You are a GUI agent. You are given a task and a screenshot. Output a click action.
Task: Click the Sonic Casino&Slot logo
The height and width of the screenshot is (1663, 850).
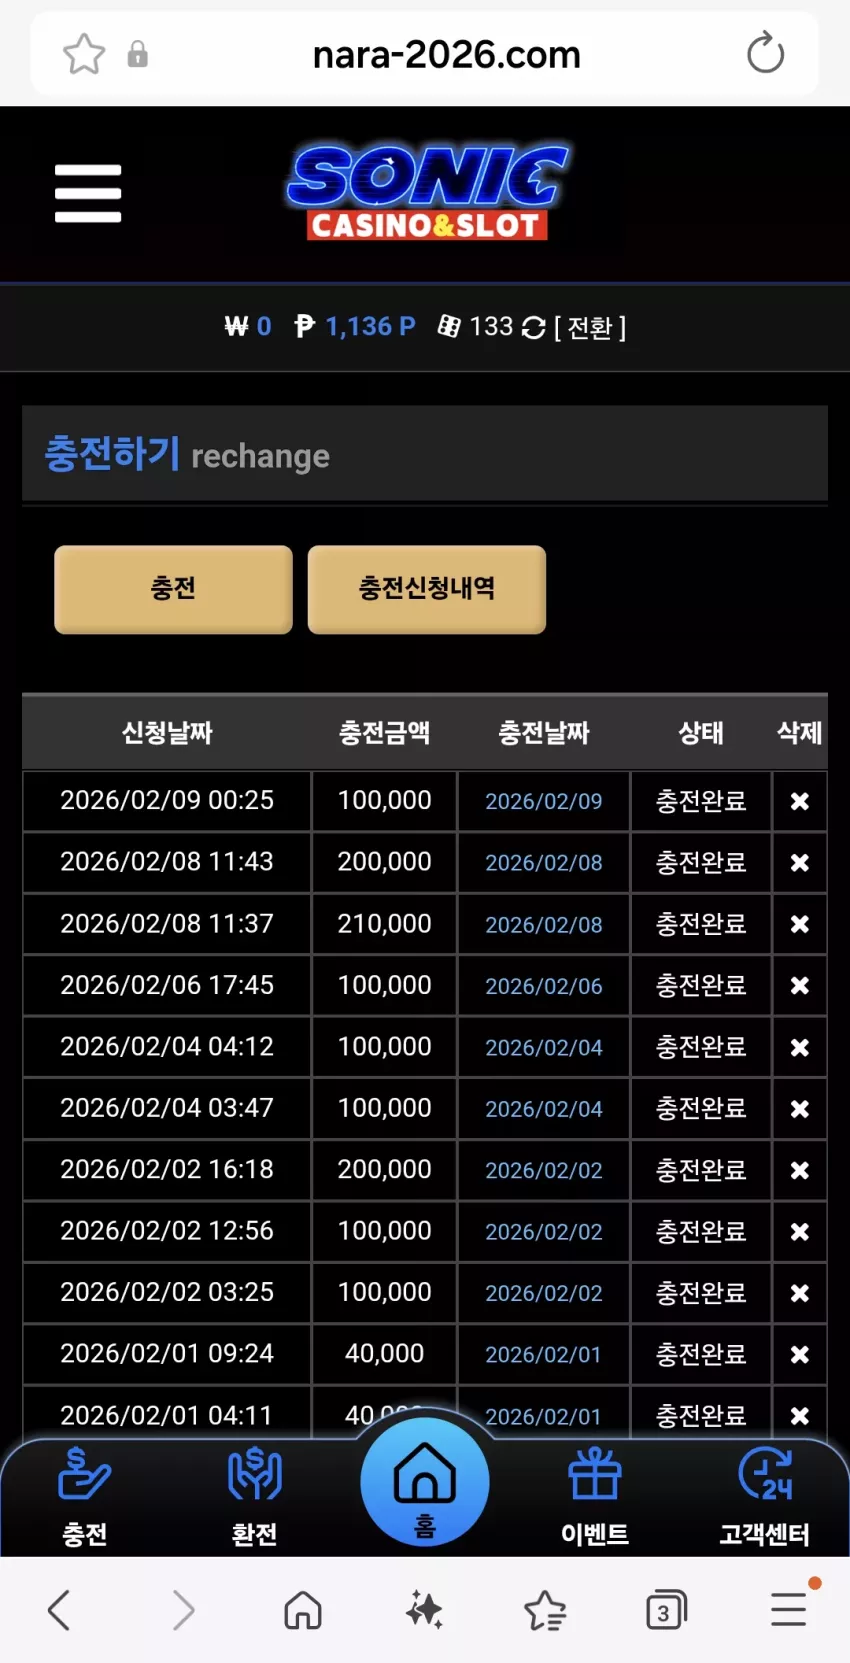[x=428, y=192]
